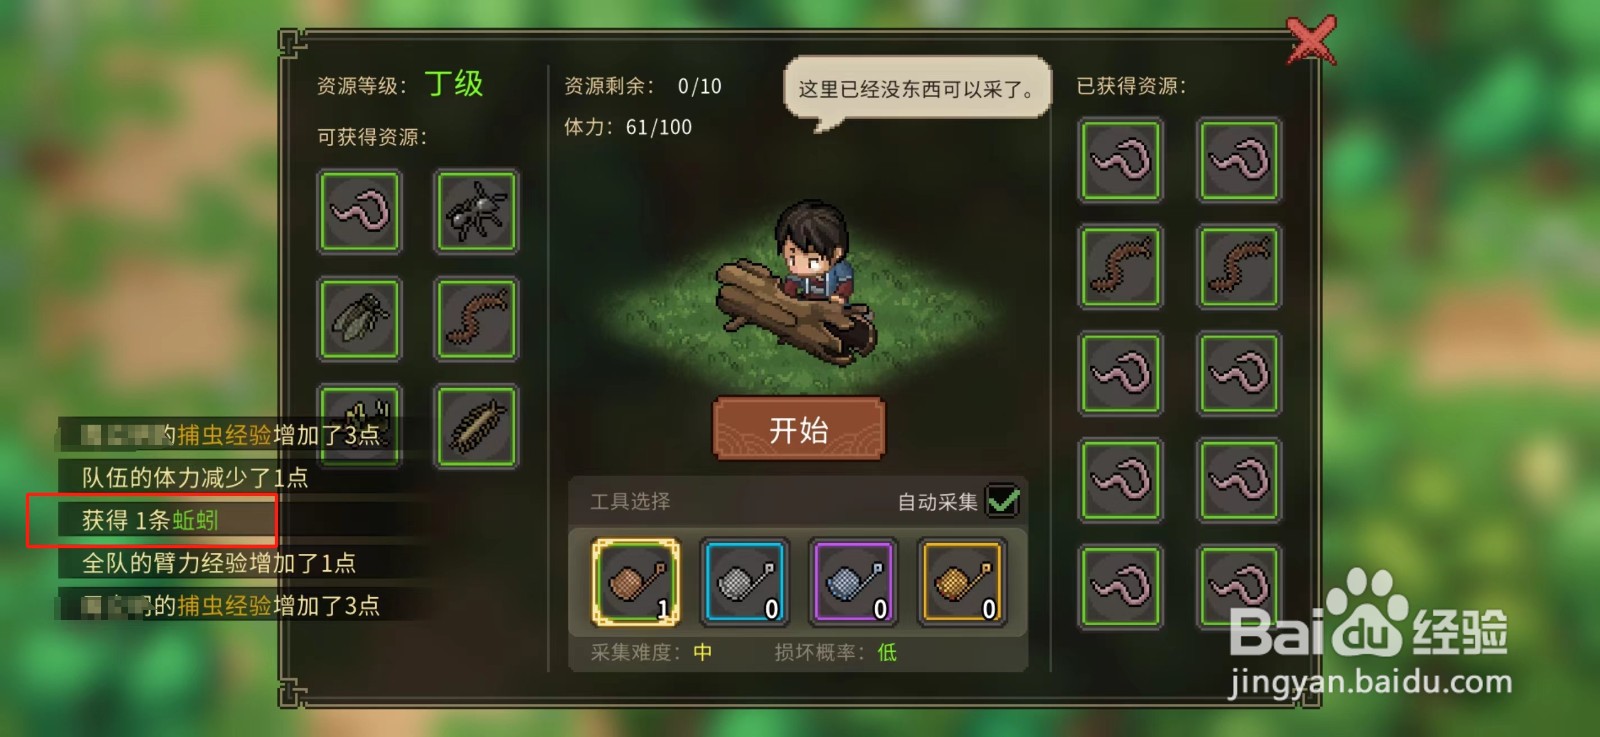Choose the gold-bordered basic net tool
1600x737 pixels.
[x=635, y=582]
